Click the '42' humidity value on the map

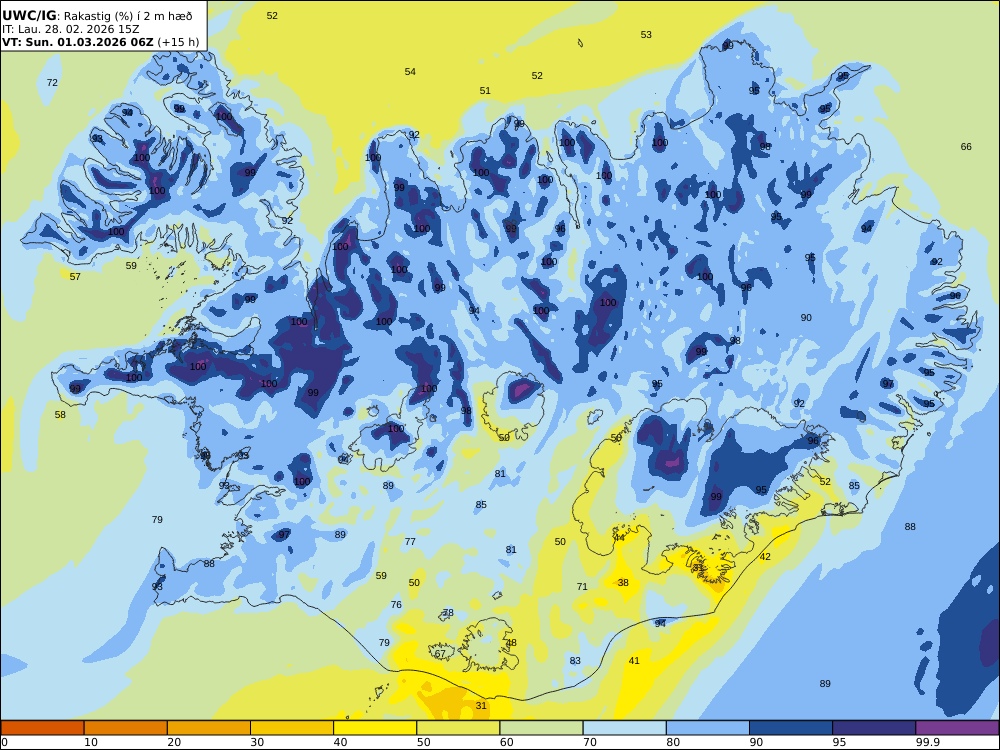click(x=765, y=557)
